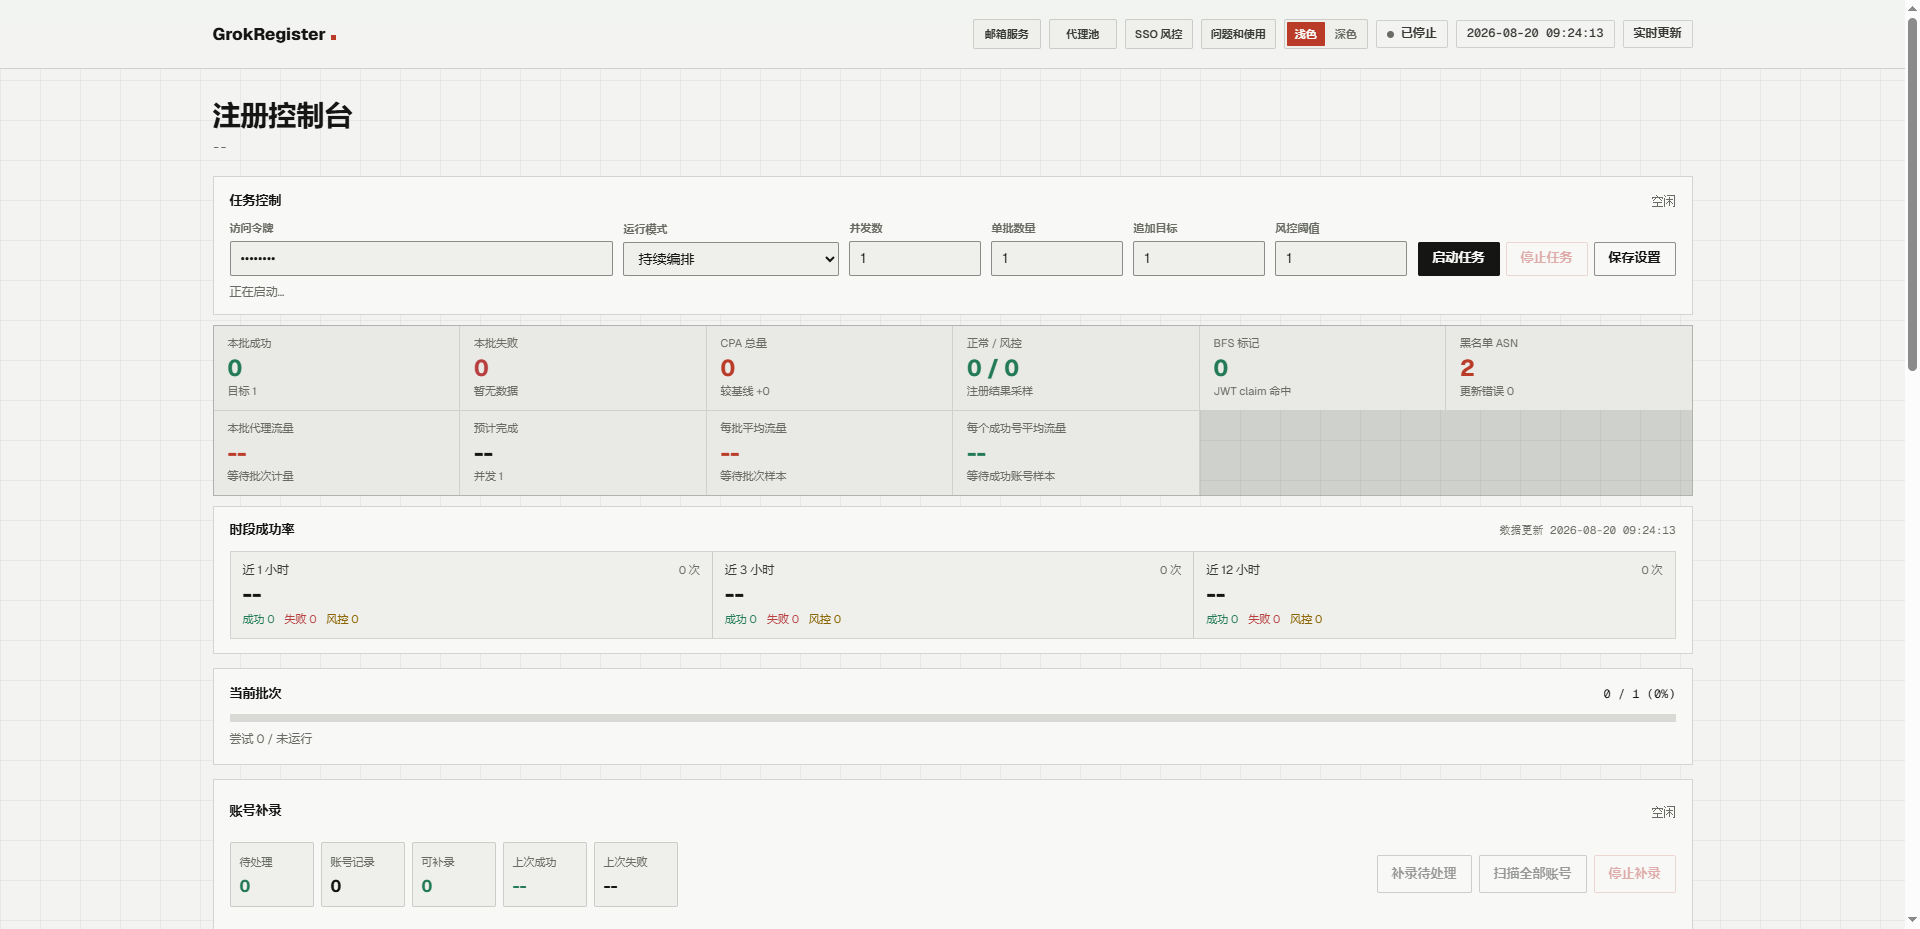Click the 数据更新 timestamp in 时段成功率
This screenshot has height=929, width=1920.
coord(1587,530)
